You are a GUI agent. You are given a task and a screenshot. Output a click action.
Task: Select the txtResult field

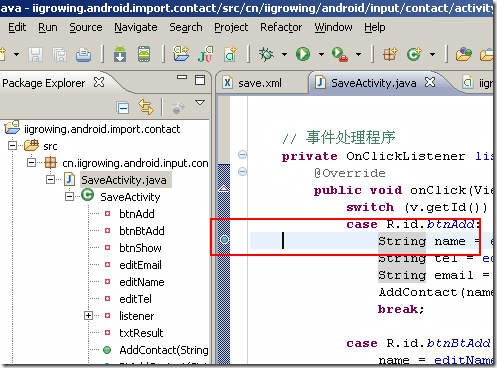coord(141,333)
